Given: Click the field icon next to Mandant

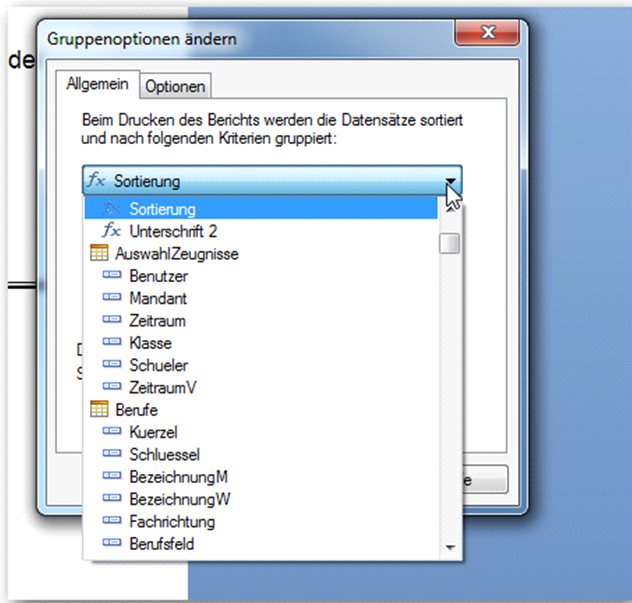Looking at the screenshot, I should click(112, 297).
